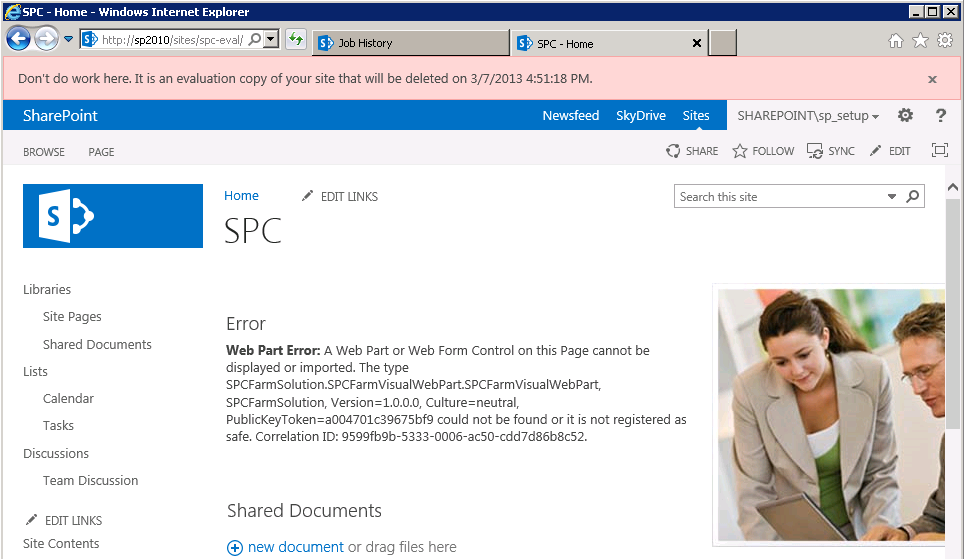Open the Discussions quick launch heading
This screenshot has height=559, width=964.
56,453
